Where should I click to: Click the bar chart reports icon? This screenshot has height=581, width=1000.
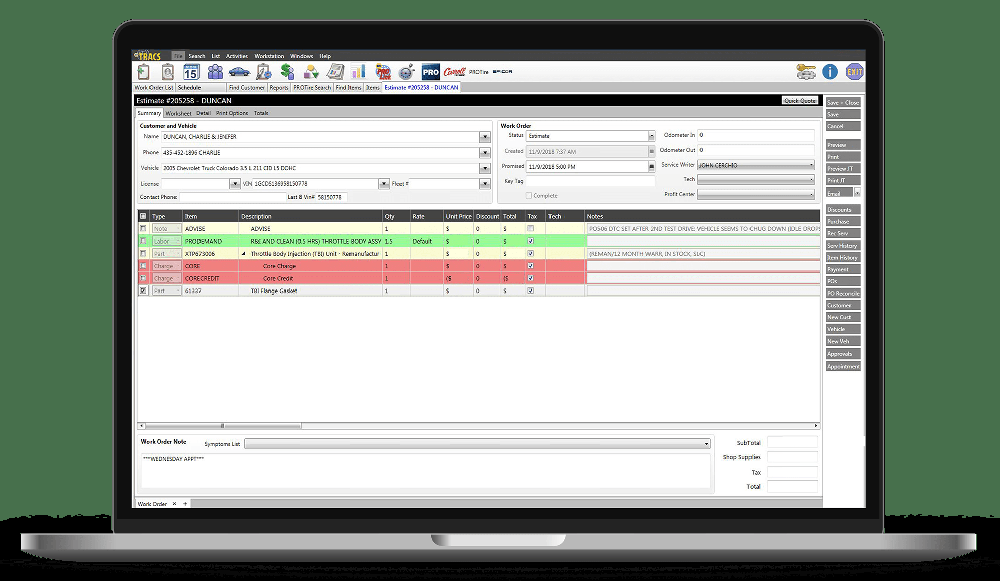(x=358, y=72)
